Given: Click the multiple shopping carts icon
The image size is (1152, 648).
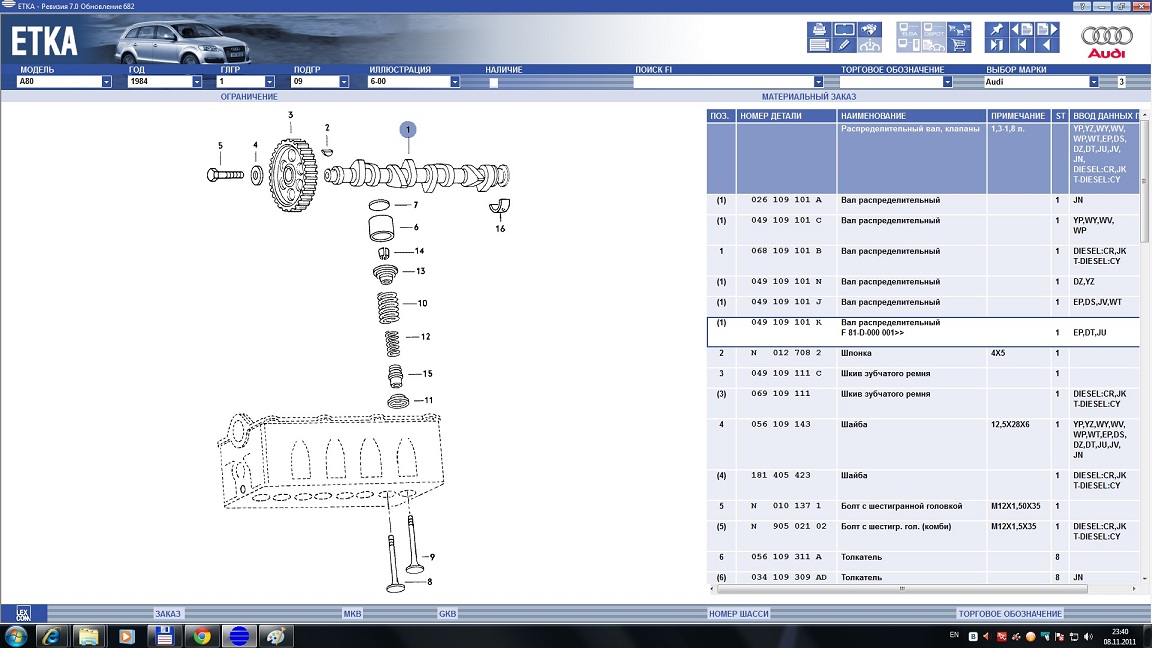Looking at the screenshot, I should tap(959, 29).
